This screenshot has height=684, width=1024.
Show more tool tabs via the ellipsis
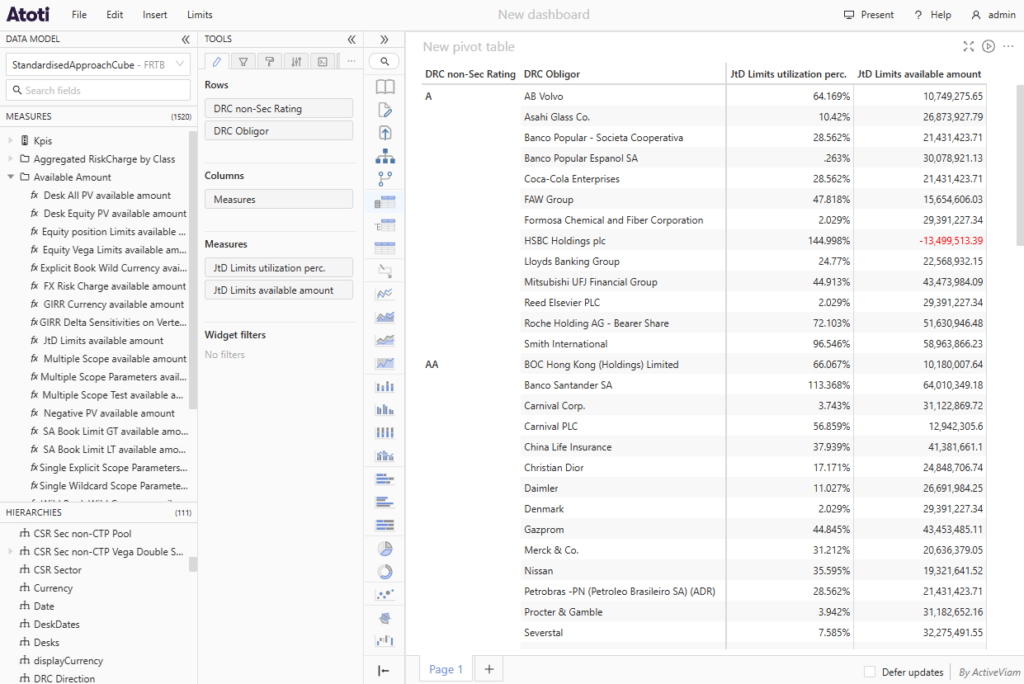click(351, 61)
